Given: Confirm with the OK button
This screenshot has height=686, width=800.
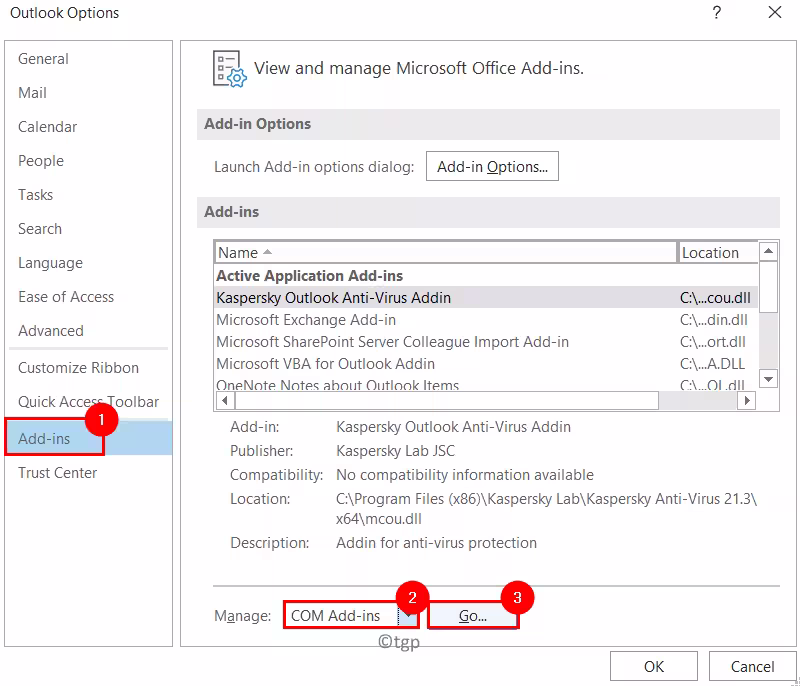Looking at the screenshot, I should pos(654,666).
